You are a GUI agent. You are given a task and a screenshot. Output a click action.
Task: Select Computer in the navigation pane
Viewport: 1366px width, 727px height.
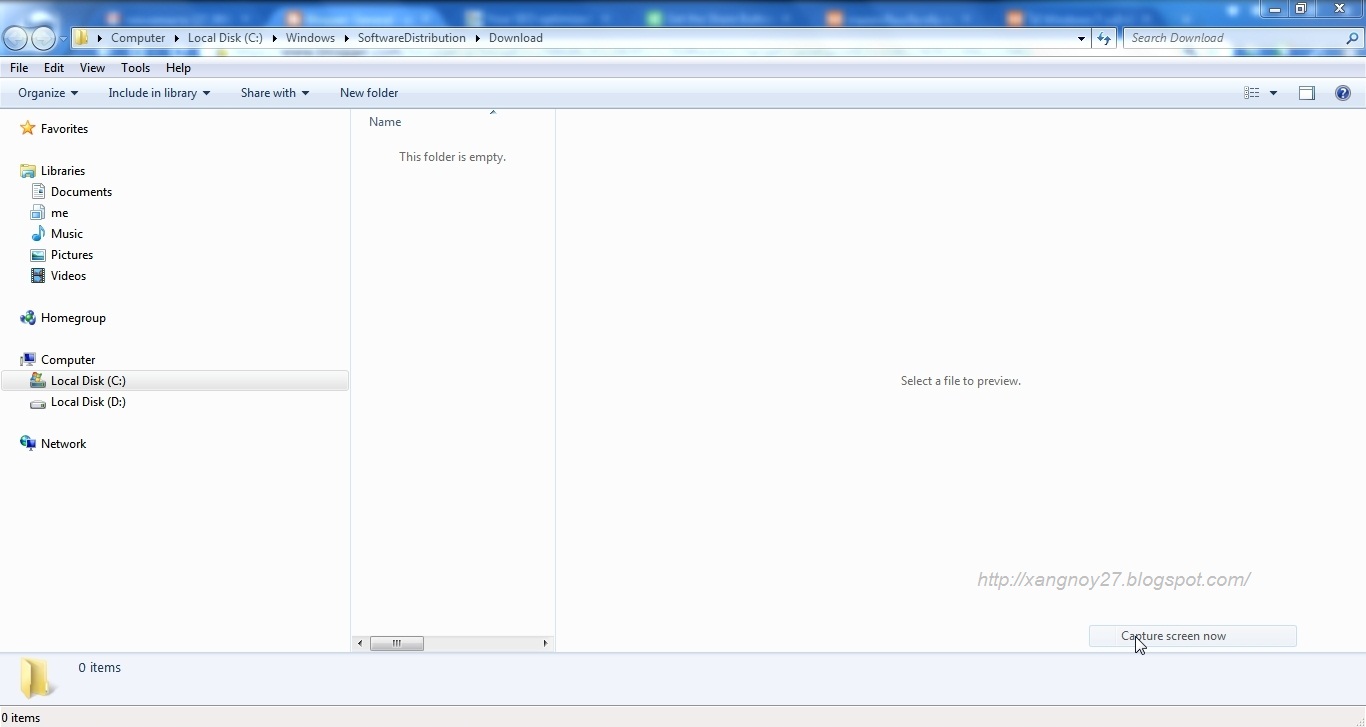point(68,360)
